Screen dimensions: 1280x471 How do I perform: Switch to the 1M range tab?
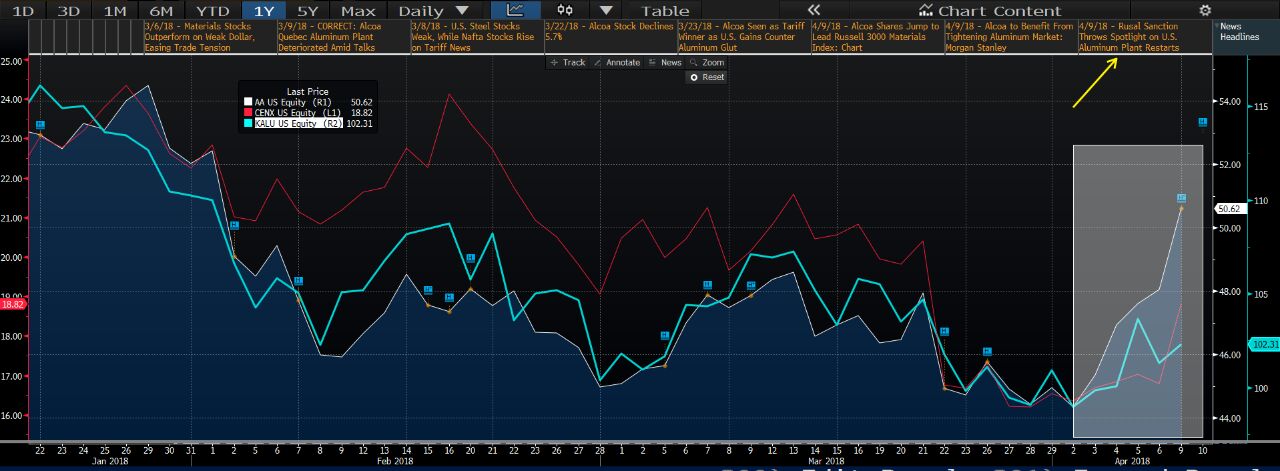(x=115, y=11)
